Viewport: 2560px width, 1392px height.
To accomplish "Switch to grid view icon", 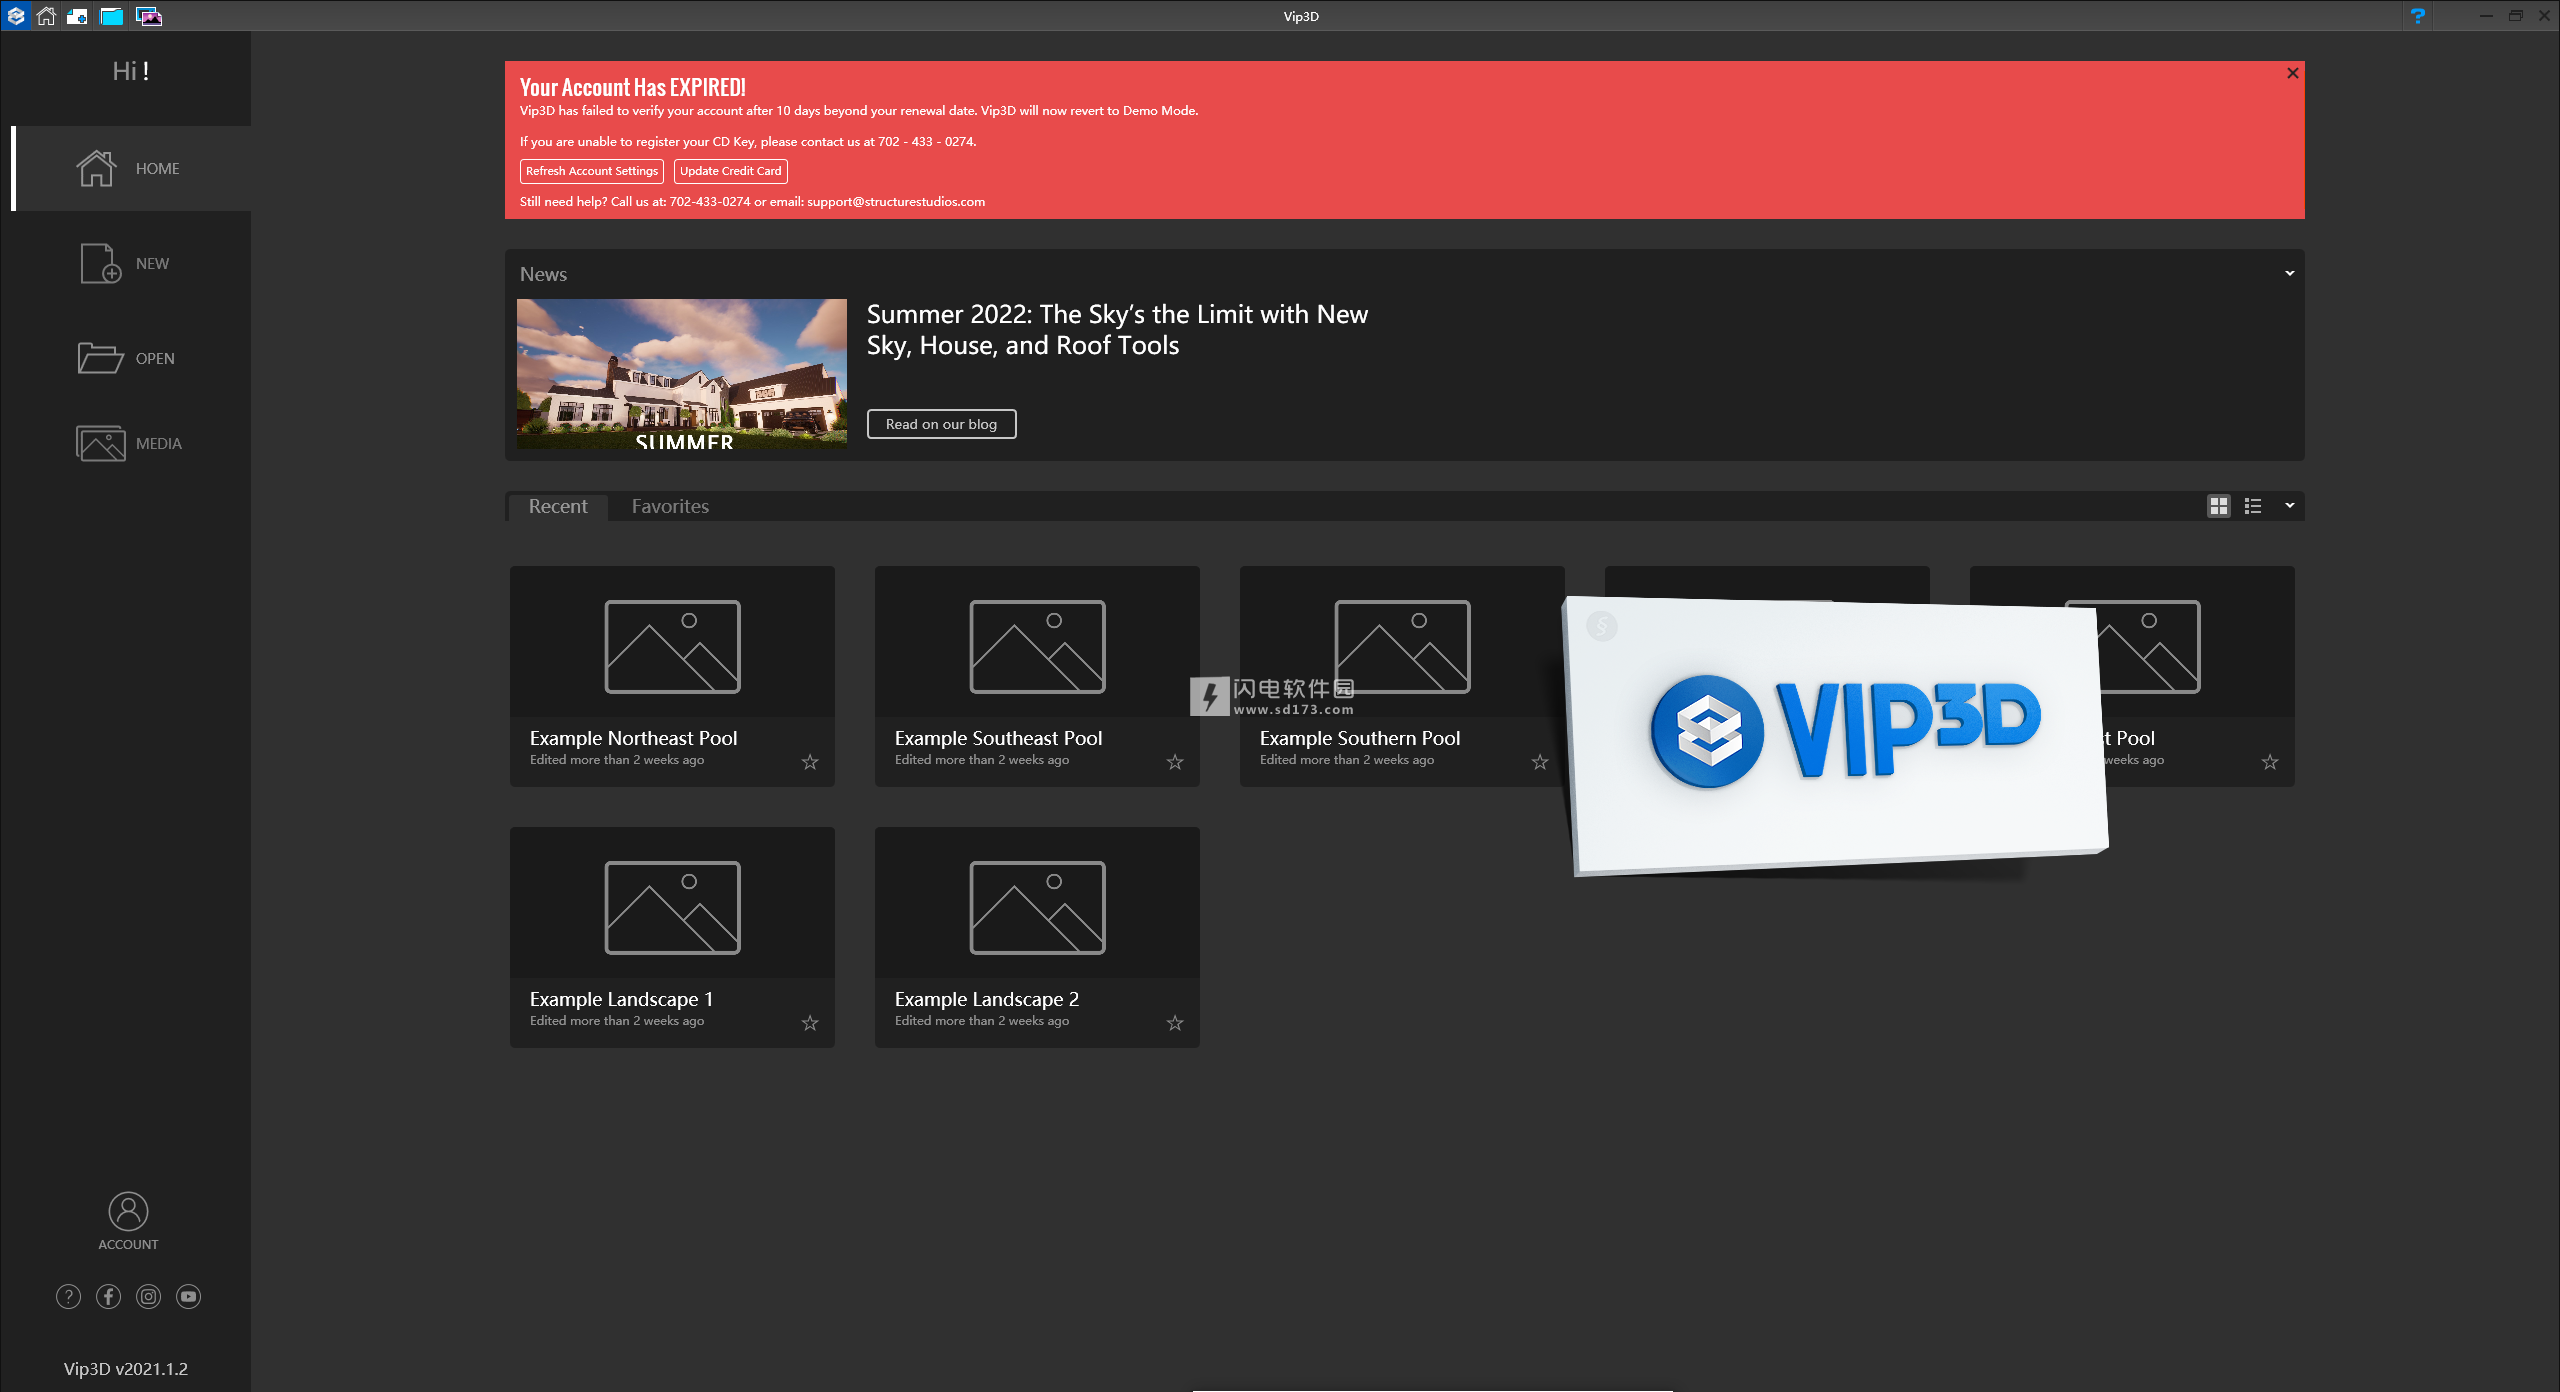I will (2218, 506).
